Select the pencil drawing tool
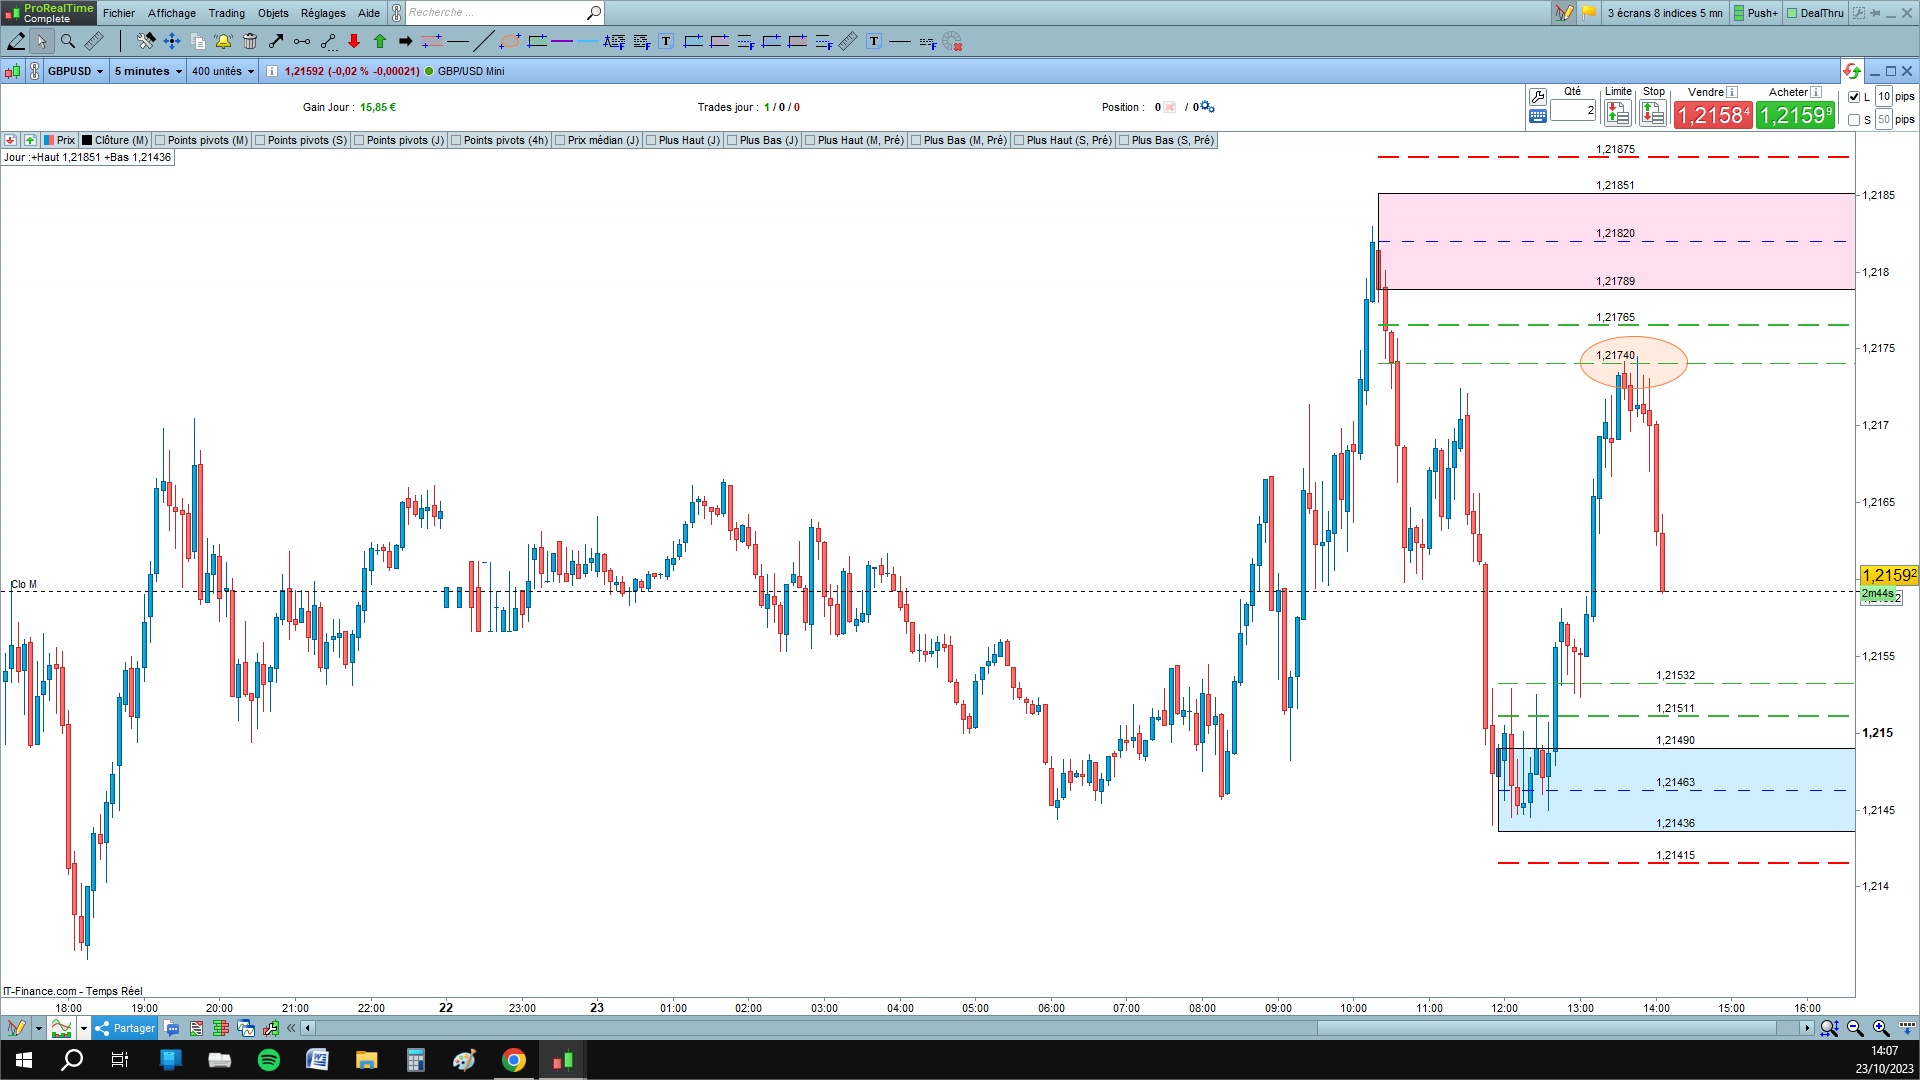Screen dimensions: 1920x1080 point(16,41)
